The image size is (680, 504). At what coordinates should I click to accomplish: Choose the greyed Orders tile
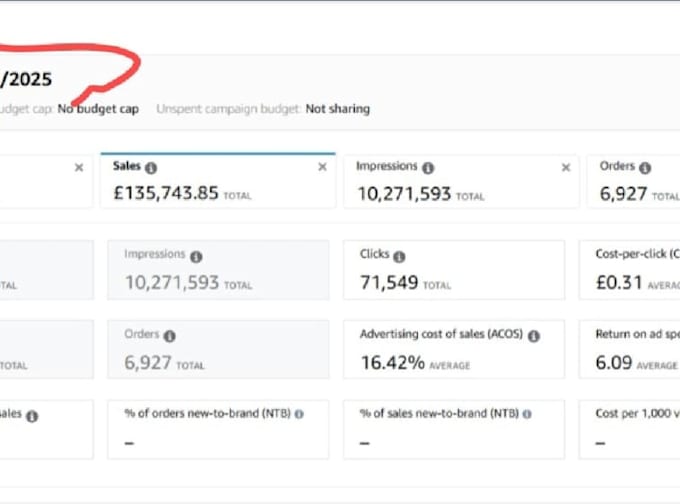[218, 350]
